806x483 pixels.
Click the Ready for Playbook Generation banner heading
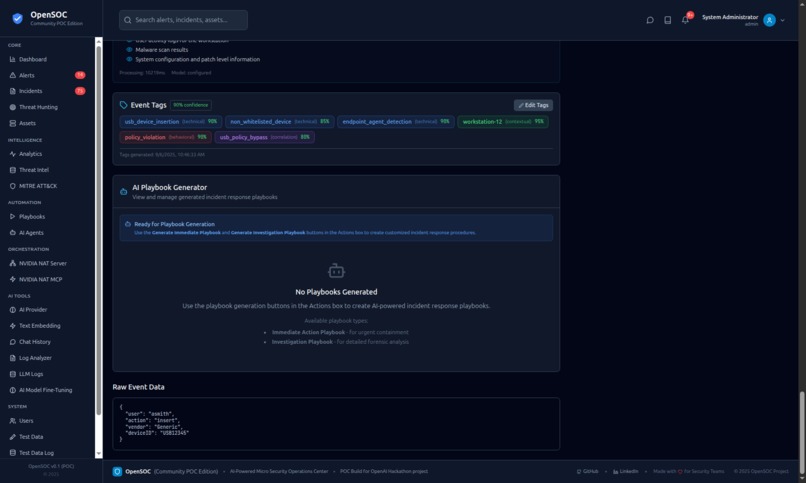pyautogui.click(x=174, y=225)
